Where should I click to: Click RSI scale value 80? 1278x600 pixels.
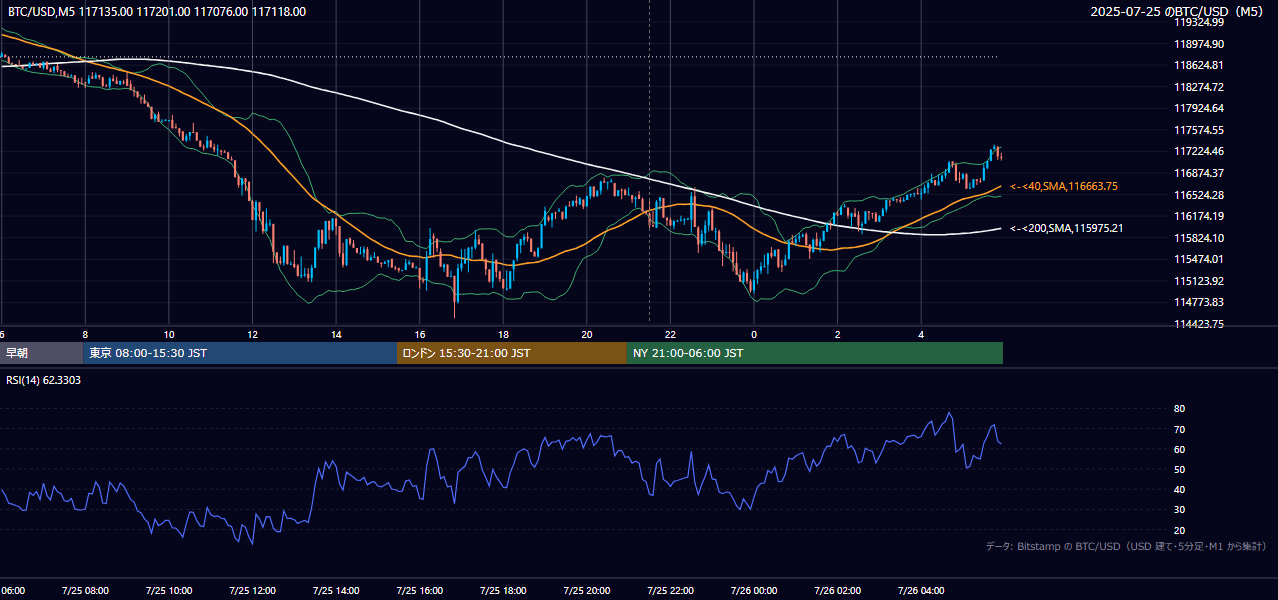pyautogui.click(x=1179, y=409)
